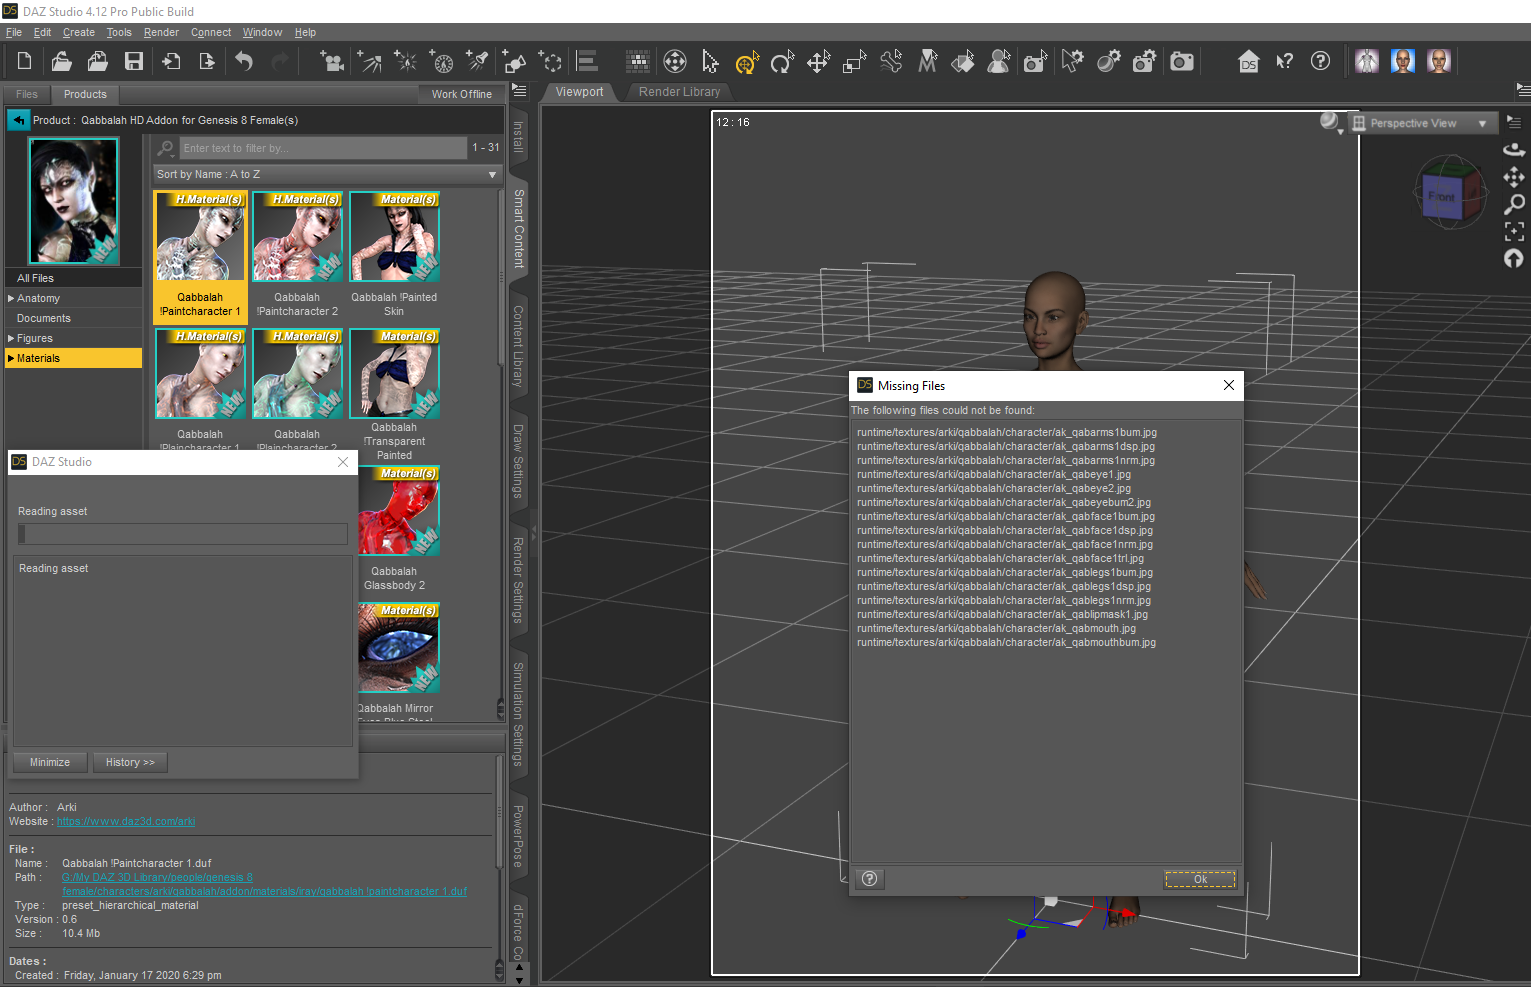Viewport: 1531px width, 987px height.
Task: Select the Universal tool icon
Action: 747,62
